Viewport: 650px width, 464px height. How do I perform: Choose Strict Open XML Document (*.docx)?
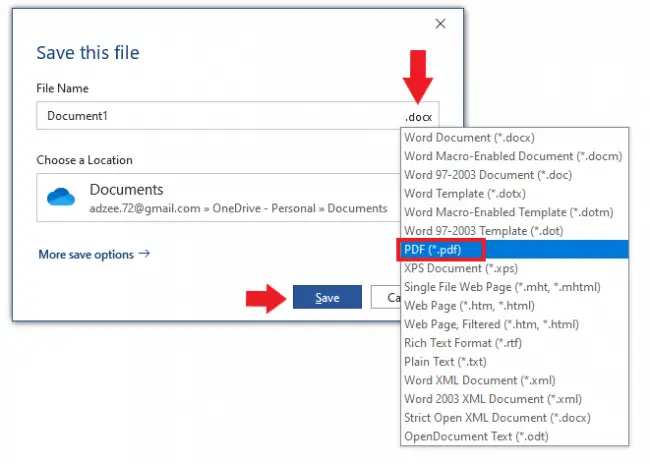(x=514, y=418)
